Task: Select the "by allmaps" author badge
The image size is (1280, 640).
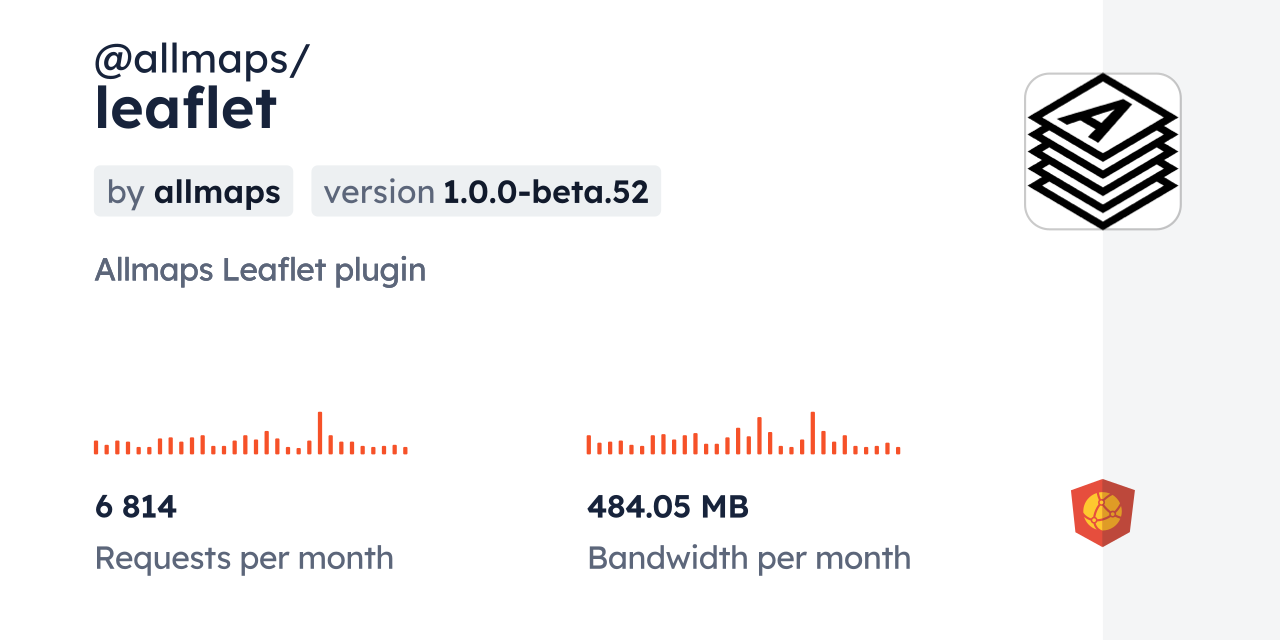Action: coord(193,191)
